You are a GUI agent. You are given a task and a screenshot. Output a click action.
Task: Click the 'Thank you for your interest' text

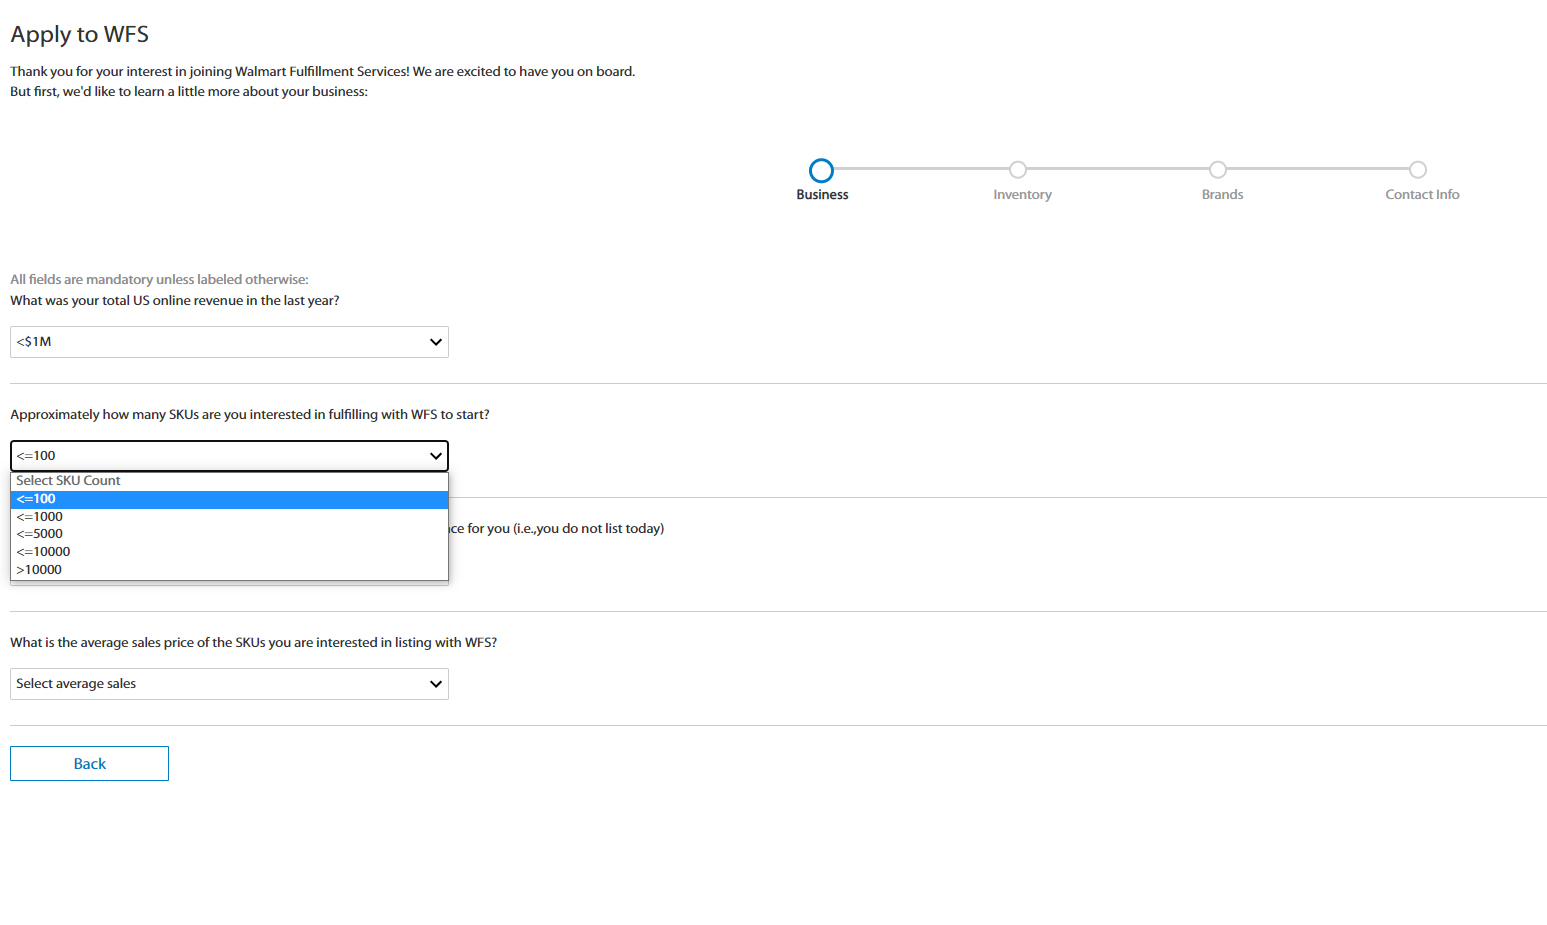(x=322, y=72)
